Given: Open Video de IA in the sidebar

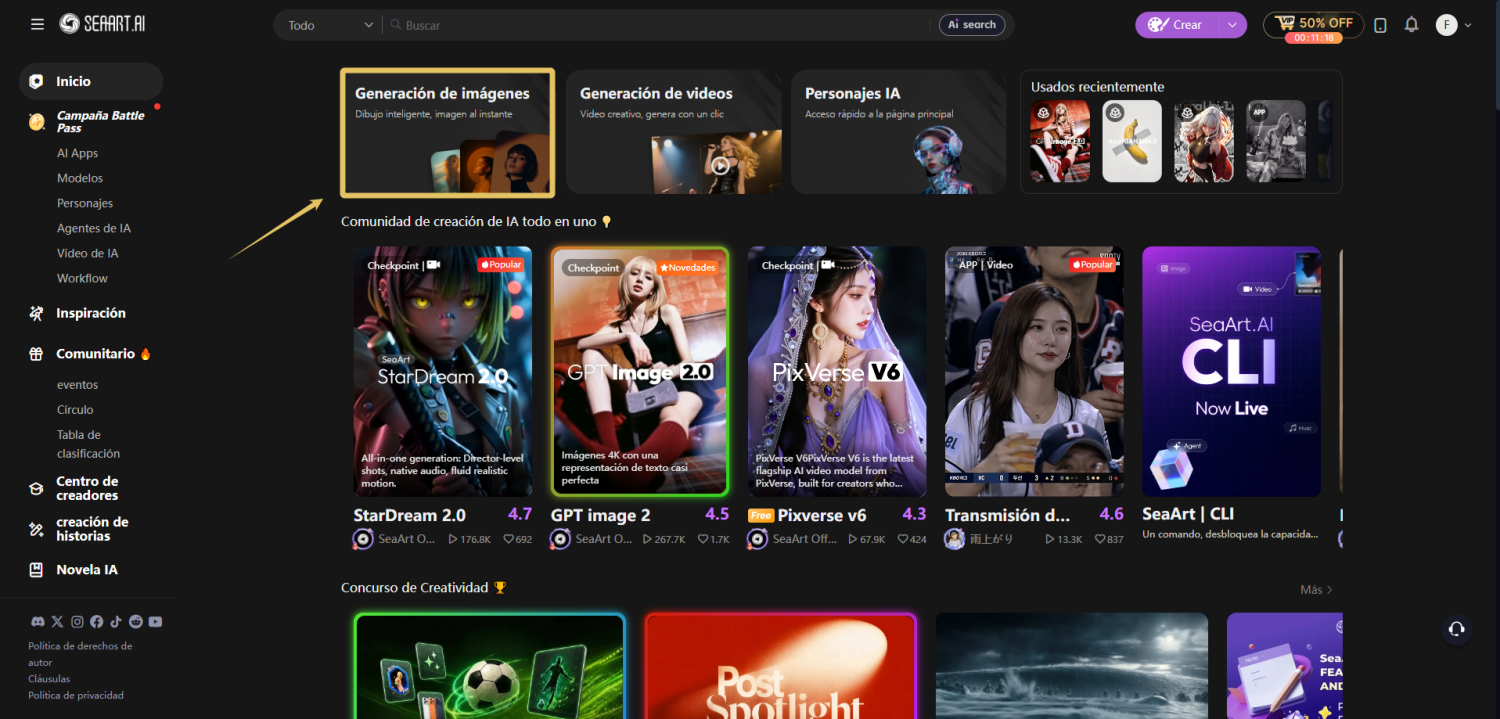Looking at the screenshot, I should point(87,253).
